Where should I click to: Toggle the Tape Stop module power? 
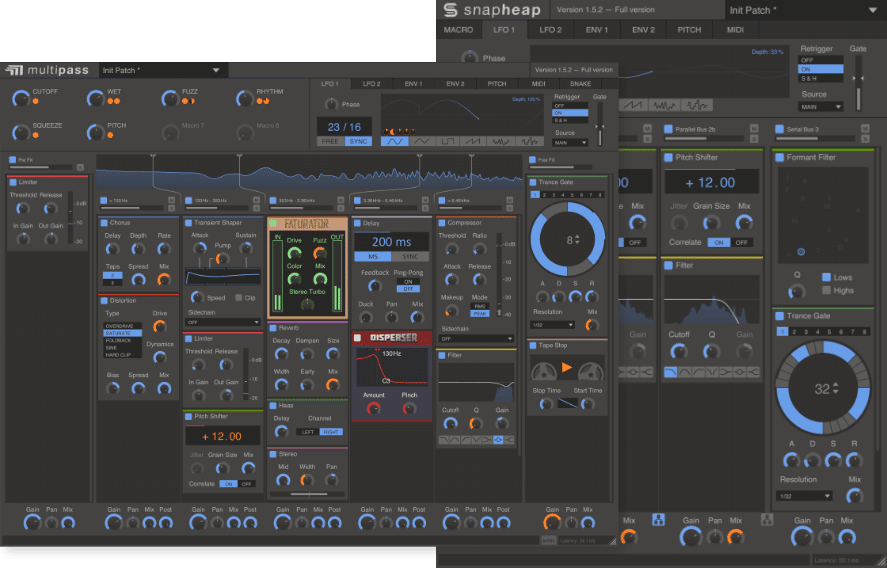(x=532, y=345)
